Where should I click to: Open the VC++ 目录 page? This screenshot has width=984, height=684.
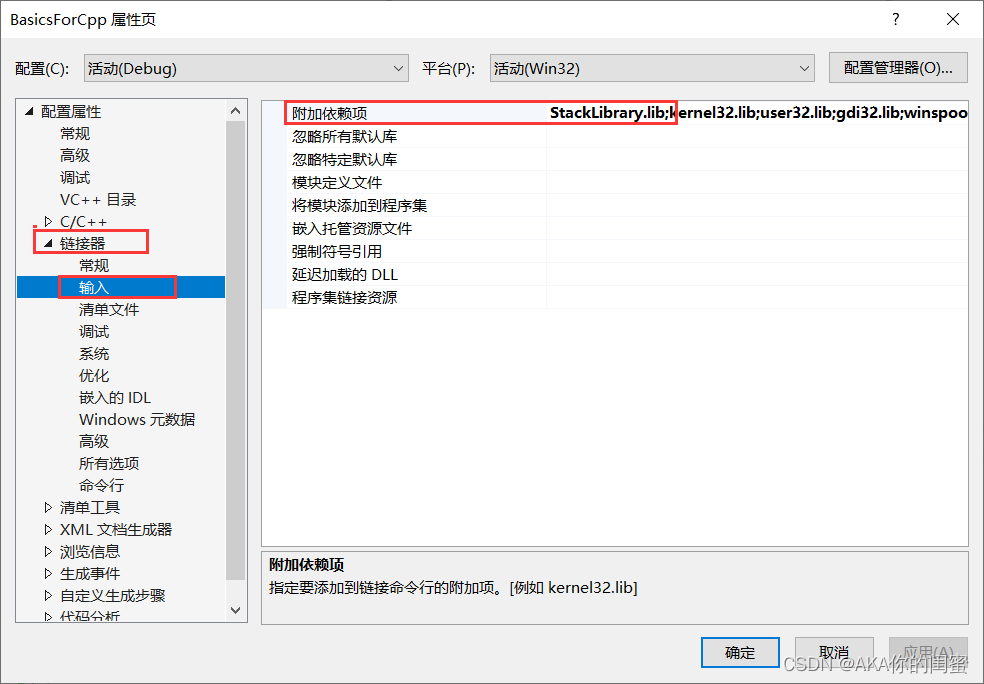98,200
